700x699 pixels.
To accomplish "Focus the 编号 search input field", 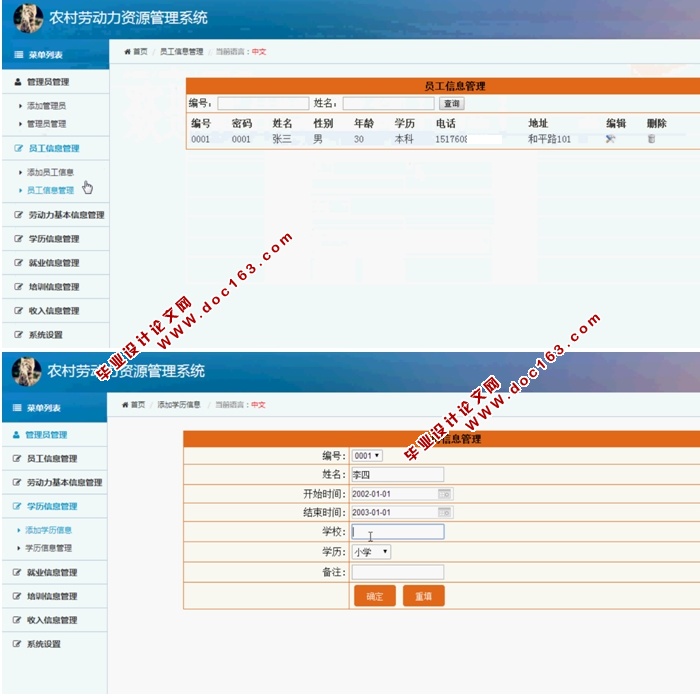I will [263, 104].
